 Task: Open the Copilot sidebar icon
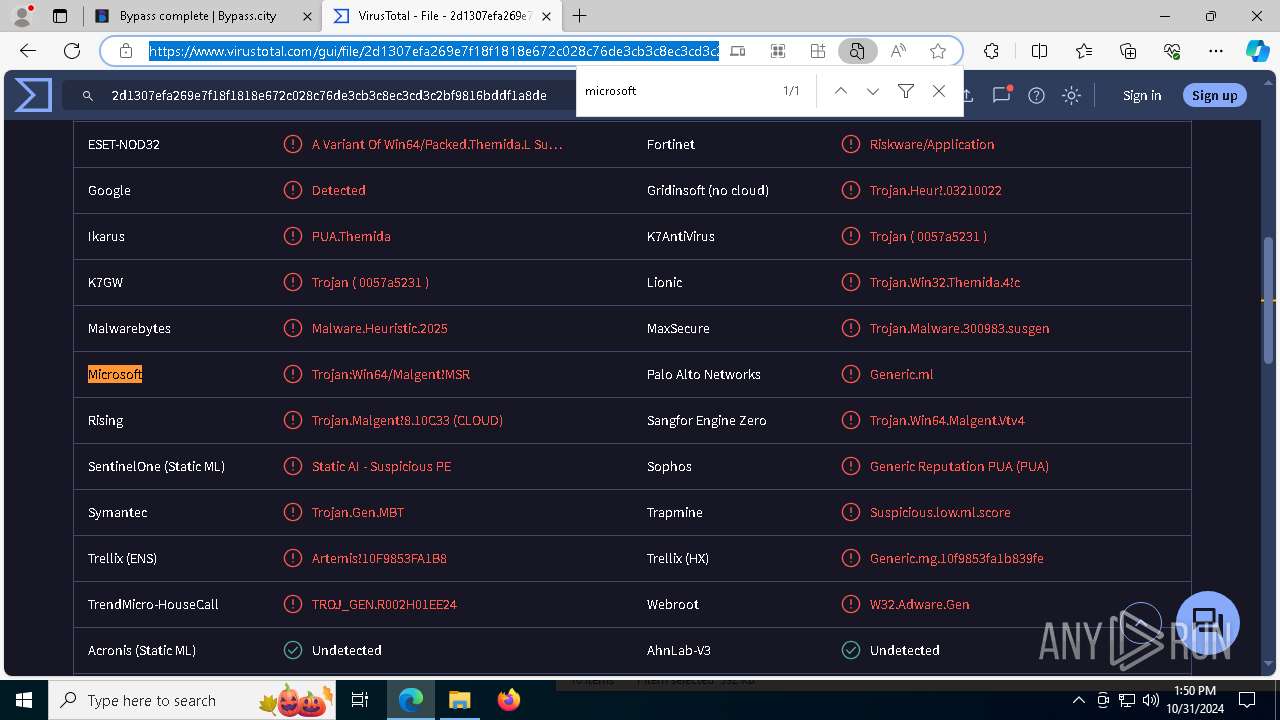[1257, 51]
